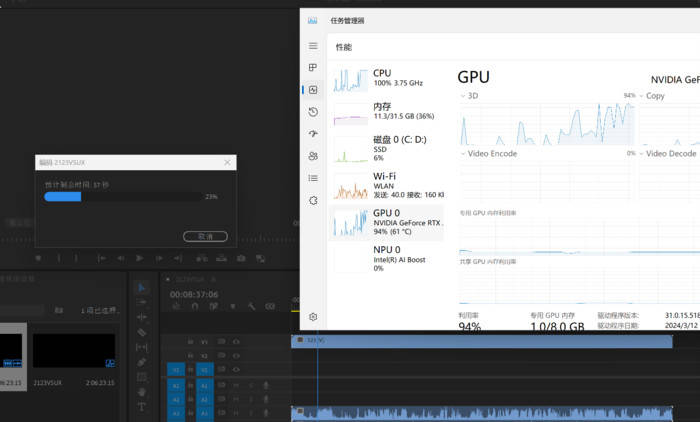This screenshot has height=422, width=700.
Task: Solo audio track A1
Action: pyautogui.click(x=251, y=385)
